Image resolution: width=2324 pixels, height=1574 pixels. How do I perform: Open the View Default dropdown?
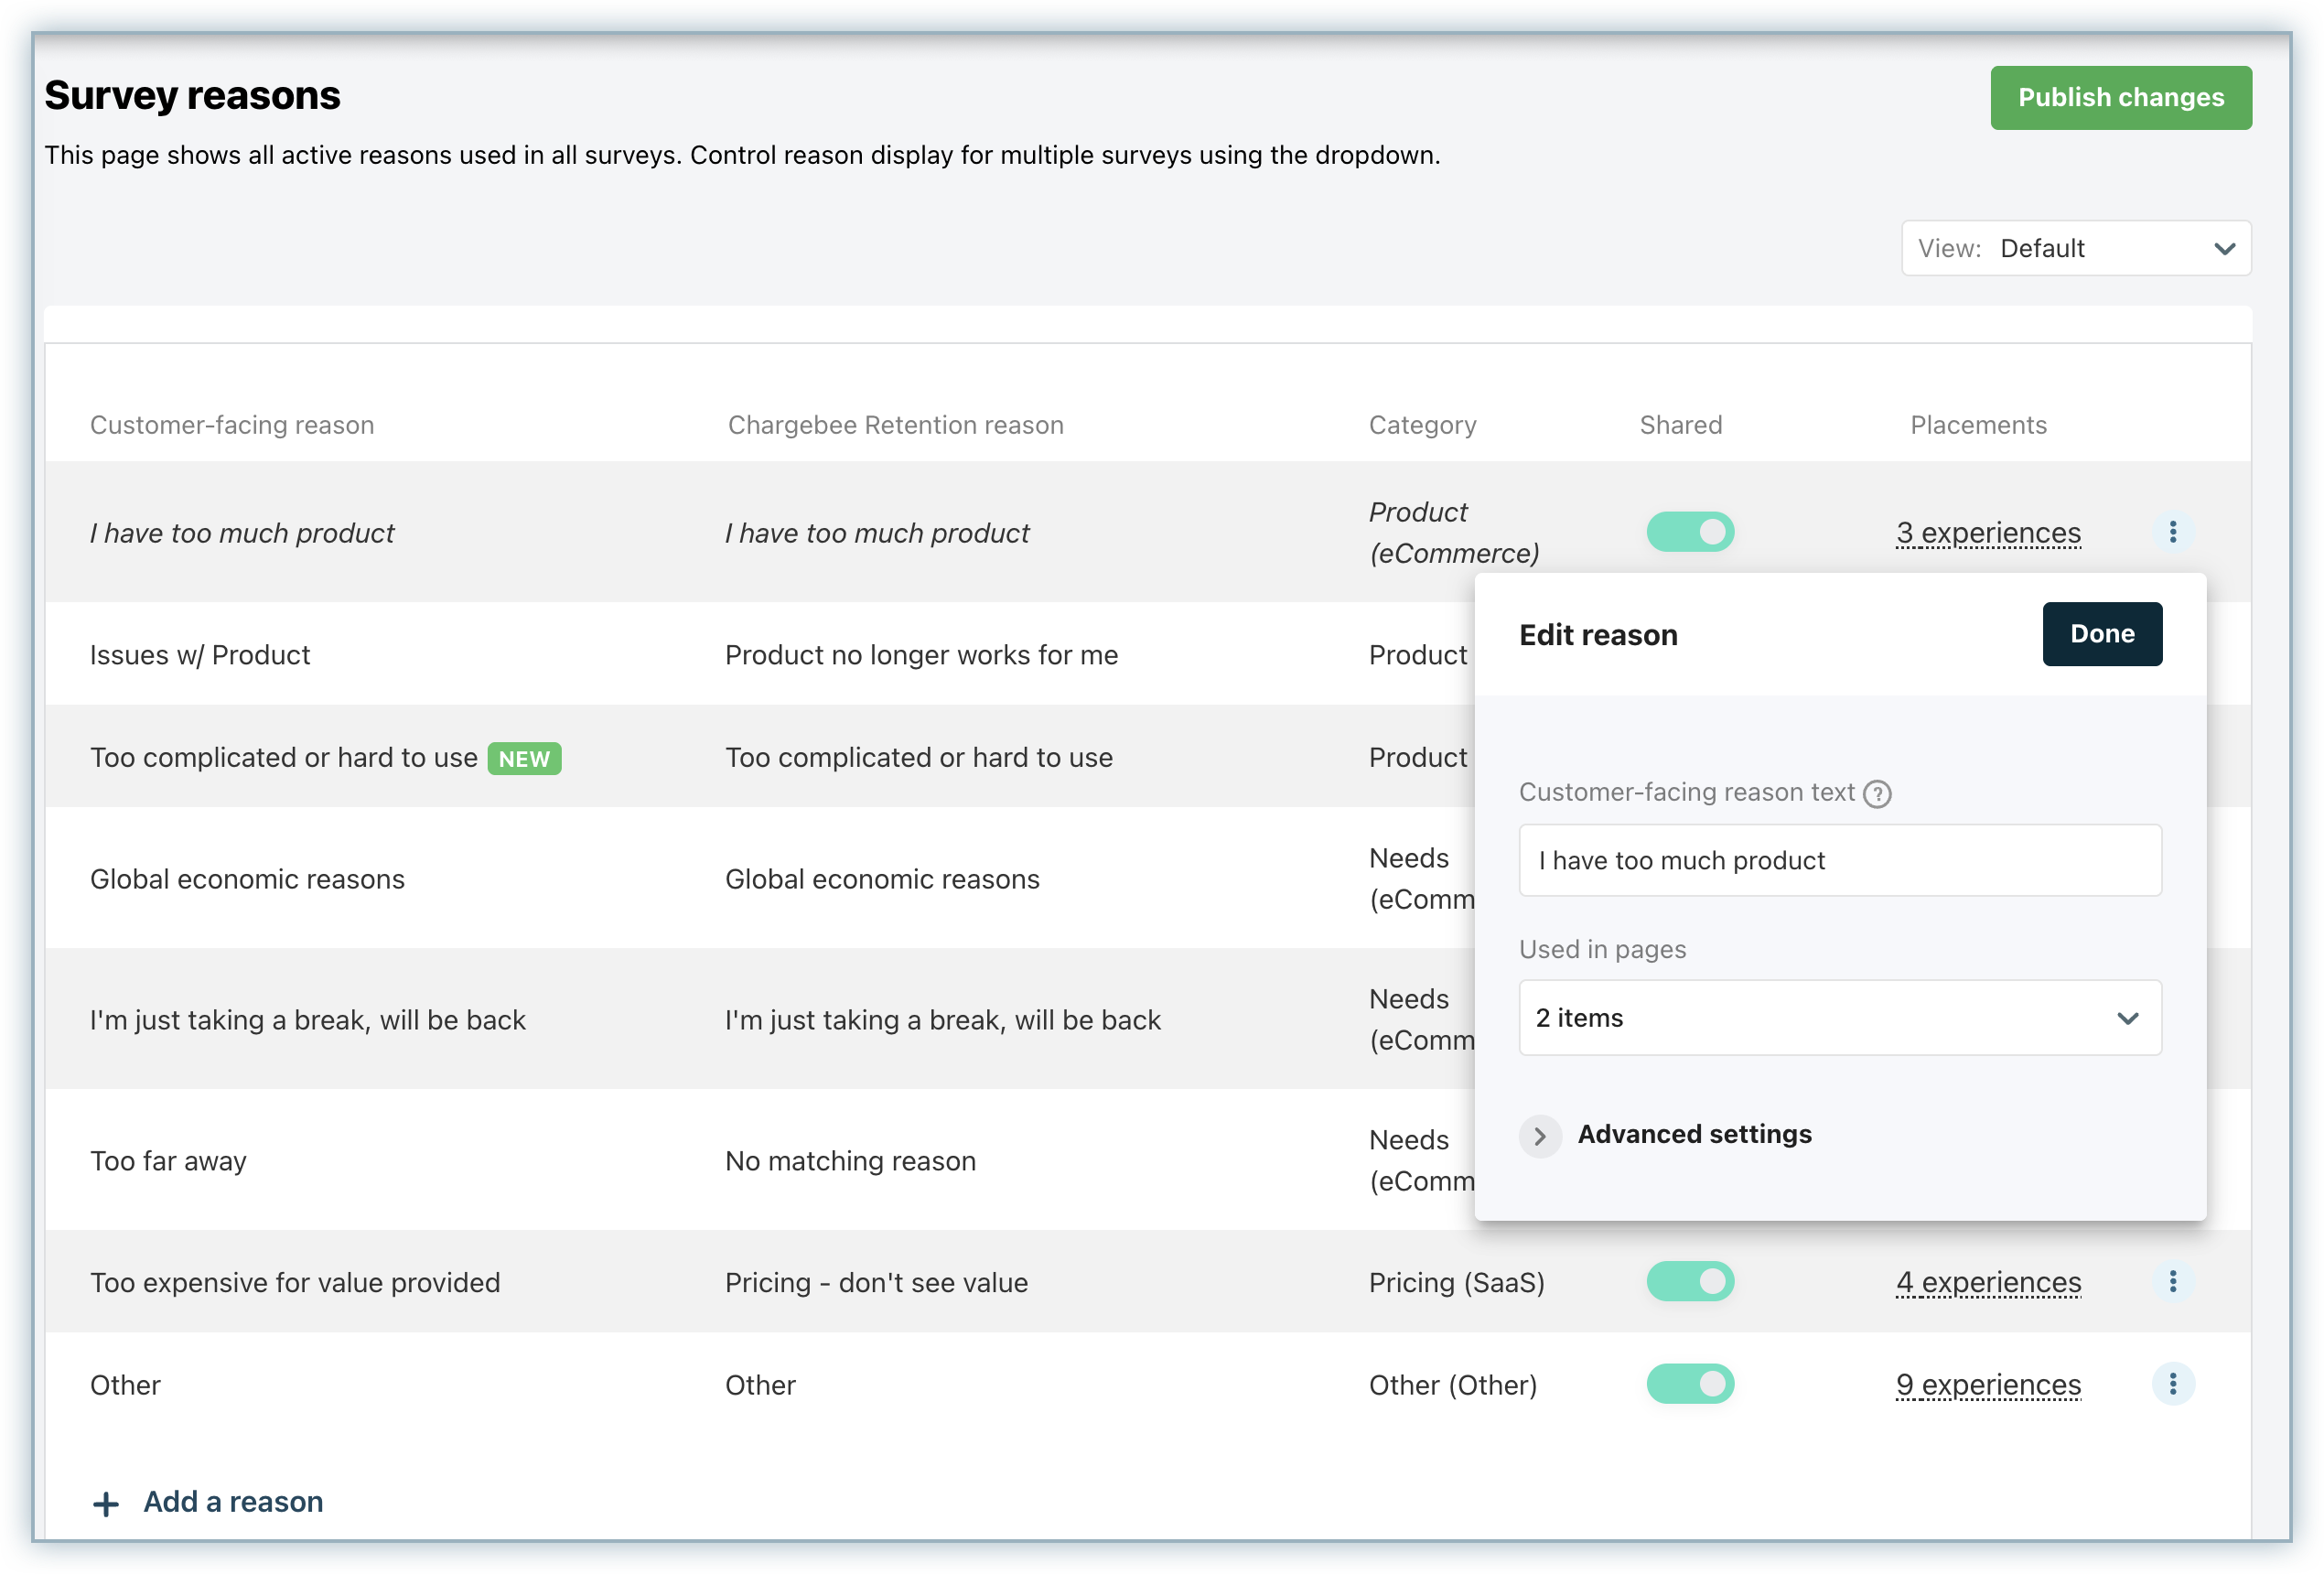point(2076,248)
